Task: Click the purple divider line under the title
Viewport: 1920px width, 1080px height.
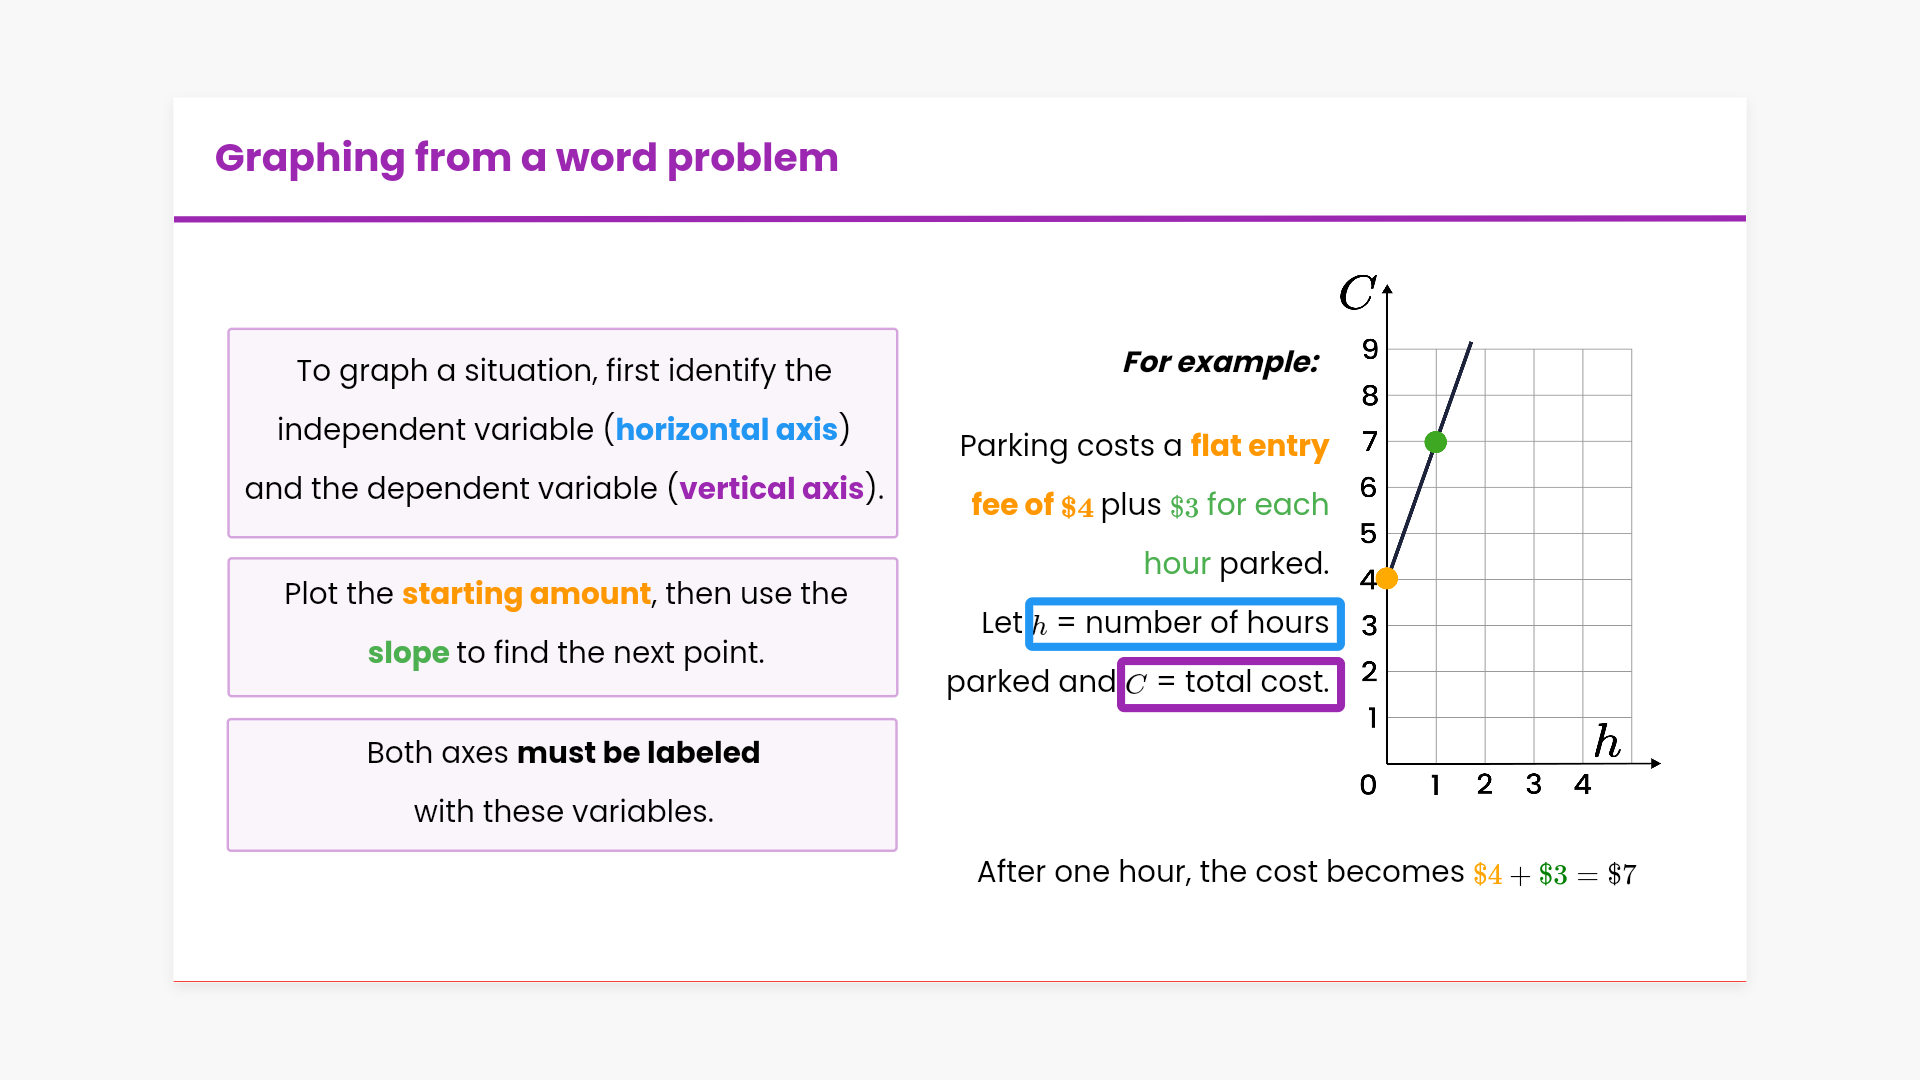Action: [960, 218]
